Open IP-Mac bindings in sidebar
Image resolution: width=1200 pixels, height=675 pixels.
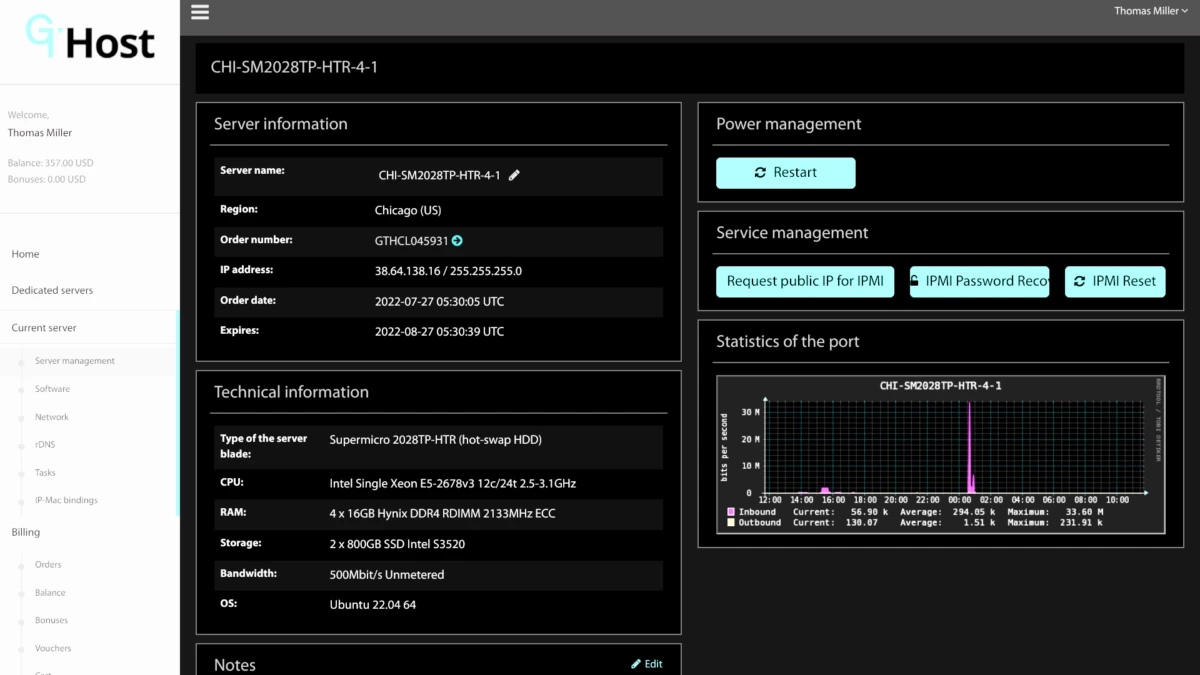[66, 500]
